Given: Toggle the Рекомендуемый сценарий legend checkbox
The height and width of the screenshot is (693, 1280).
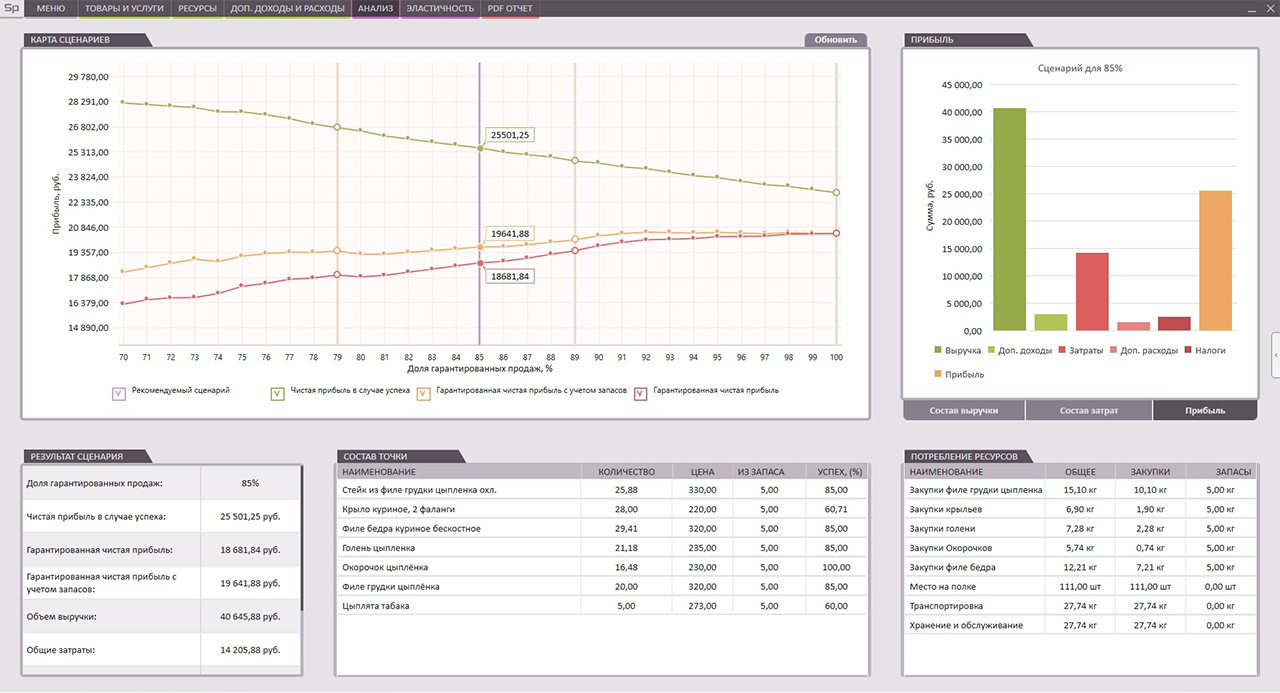Looking at the screenshot, I should 119,394.
